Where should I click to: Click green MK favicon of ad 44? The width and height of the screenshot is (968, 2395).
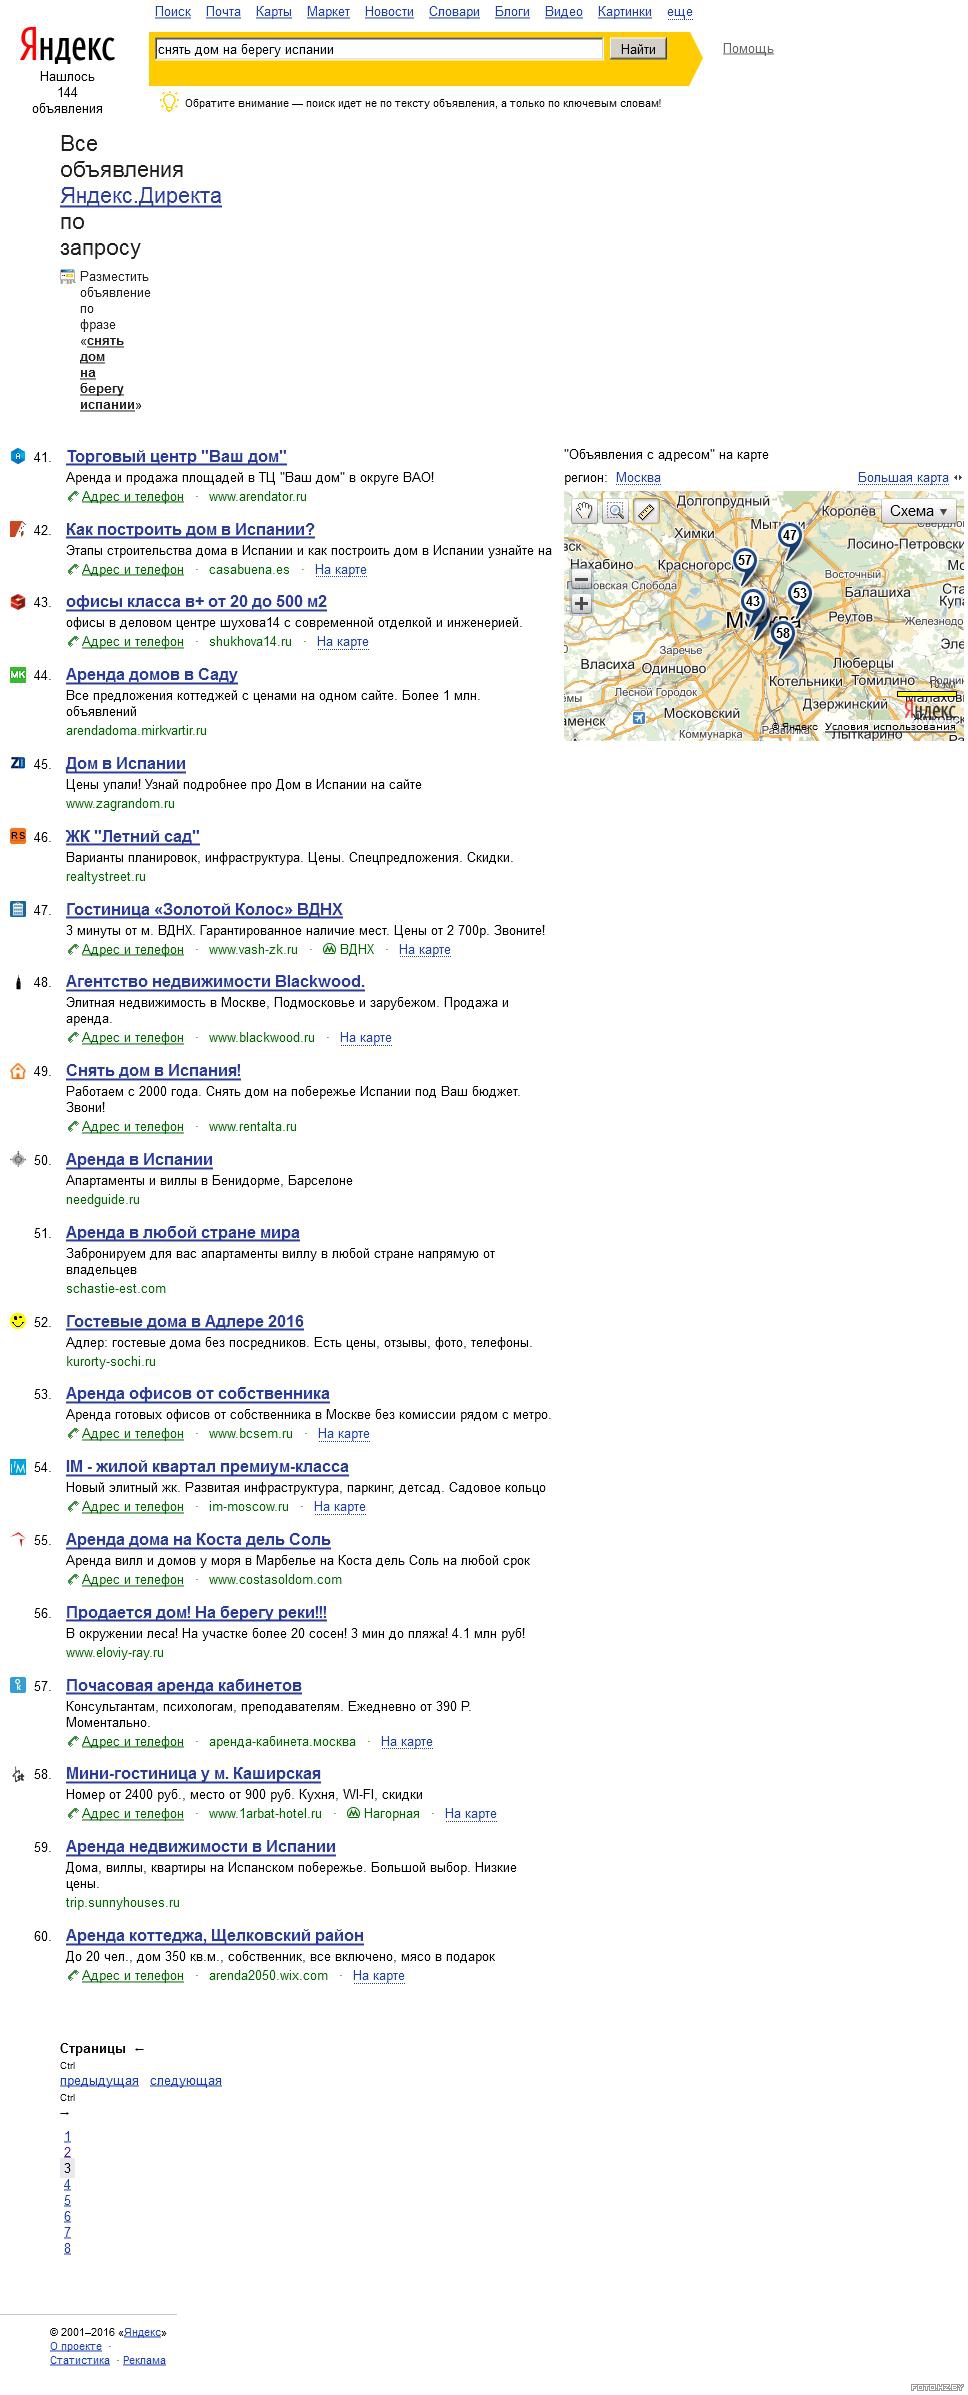click(x=17, y=674)
